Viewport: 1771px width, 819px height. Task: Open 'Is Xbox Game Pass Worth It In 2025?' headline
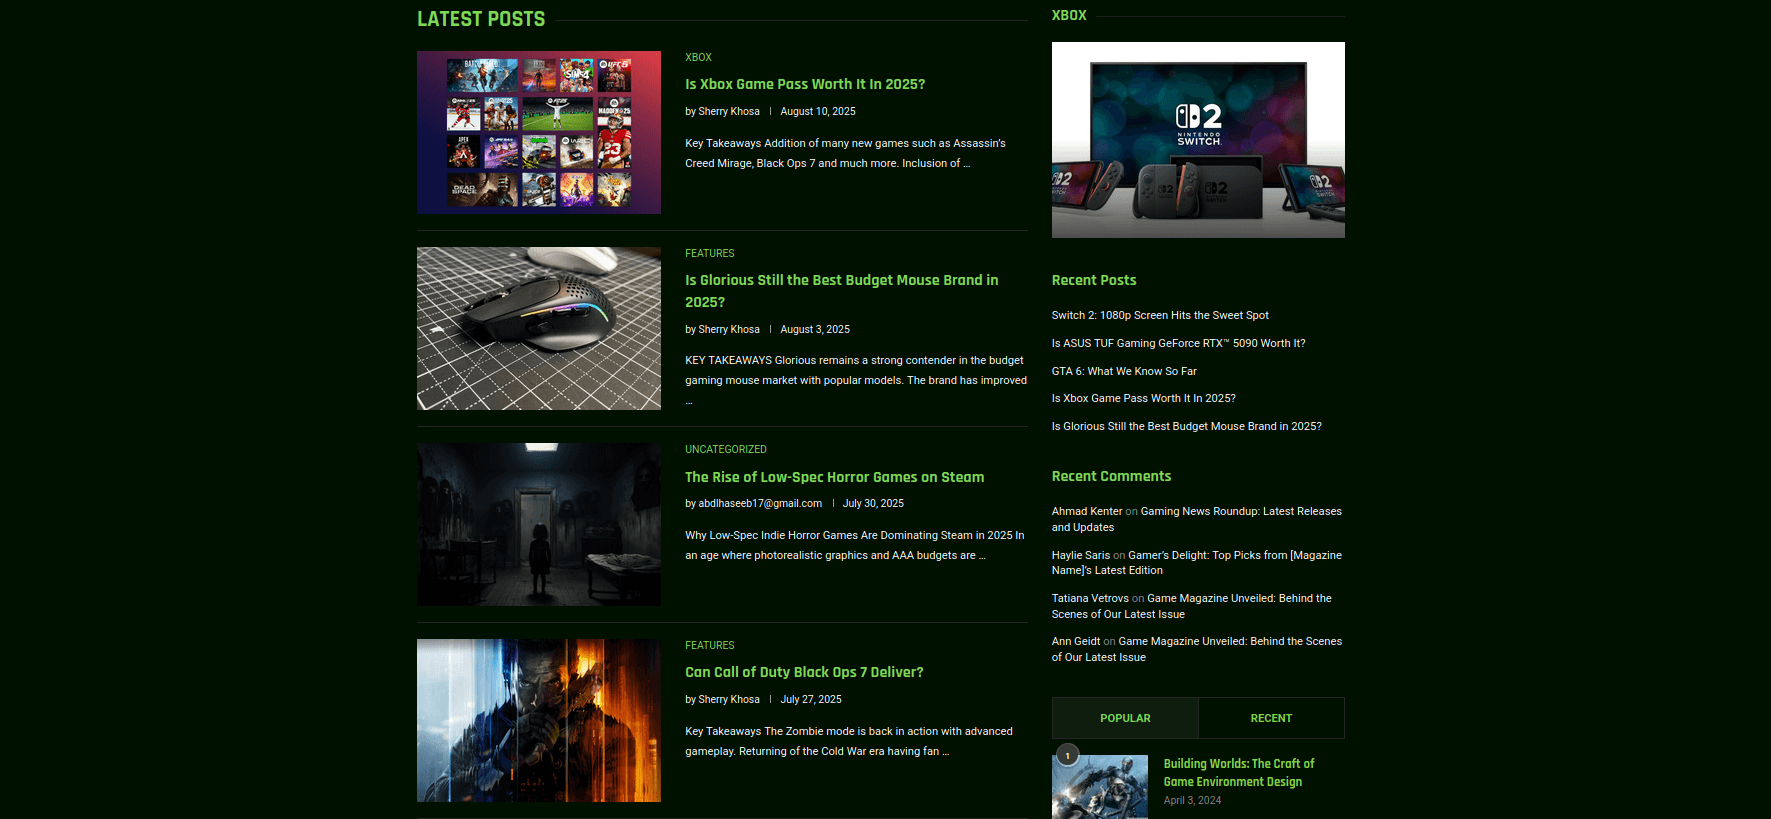tap(805, 84)
